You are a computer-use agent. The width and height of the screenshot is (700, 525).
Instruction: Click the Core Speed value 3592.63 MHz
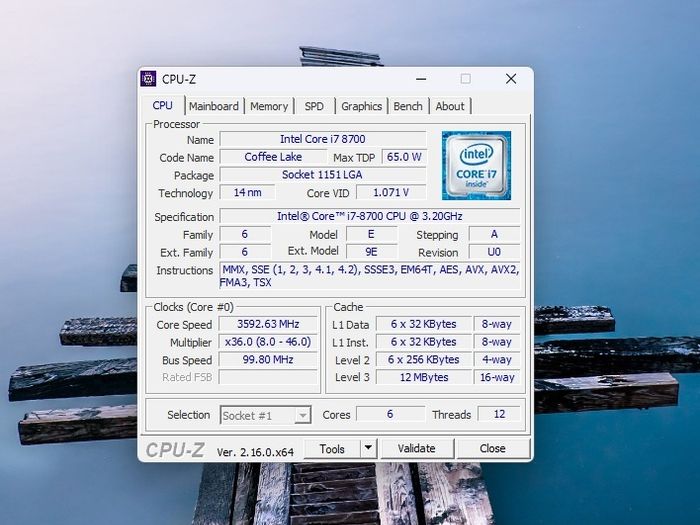268,324
